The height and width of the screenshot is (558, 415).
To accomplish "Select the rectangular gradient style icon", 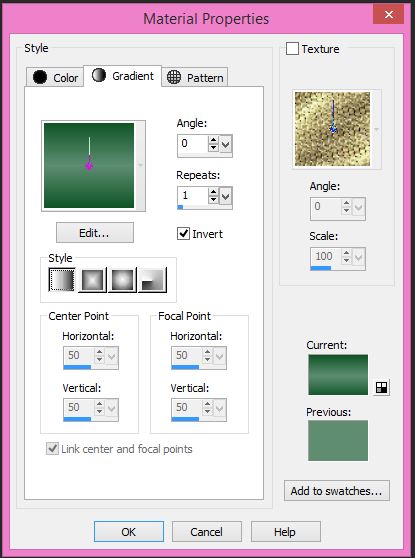I will (92, 280).
